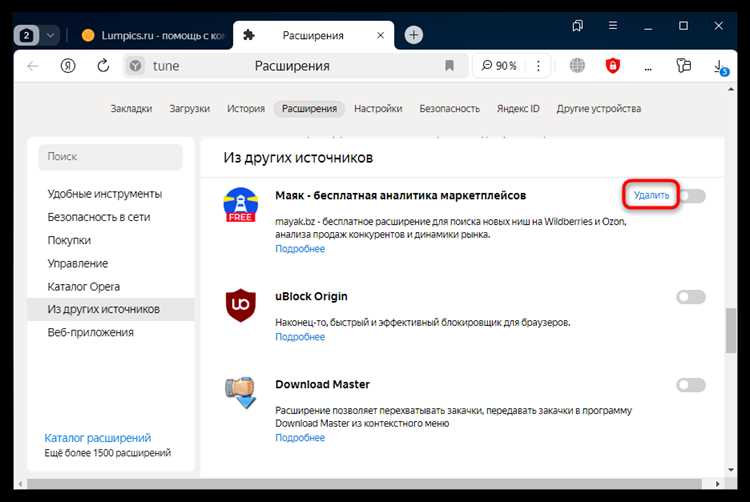Click the uBlock Origin shield icon
Viewport: 750px width, 502px height.
[x=241, y=305]
